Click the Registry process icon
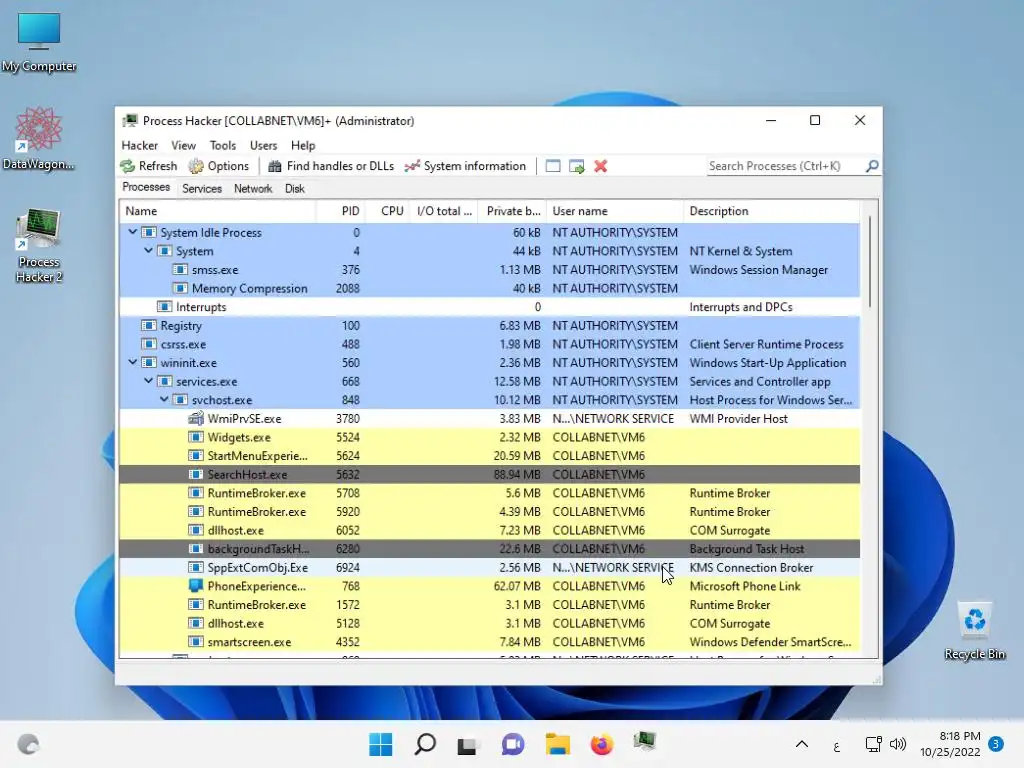 click(x=149, y=325)
